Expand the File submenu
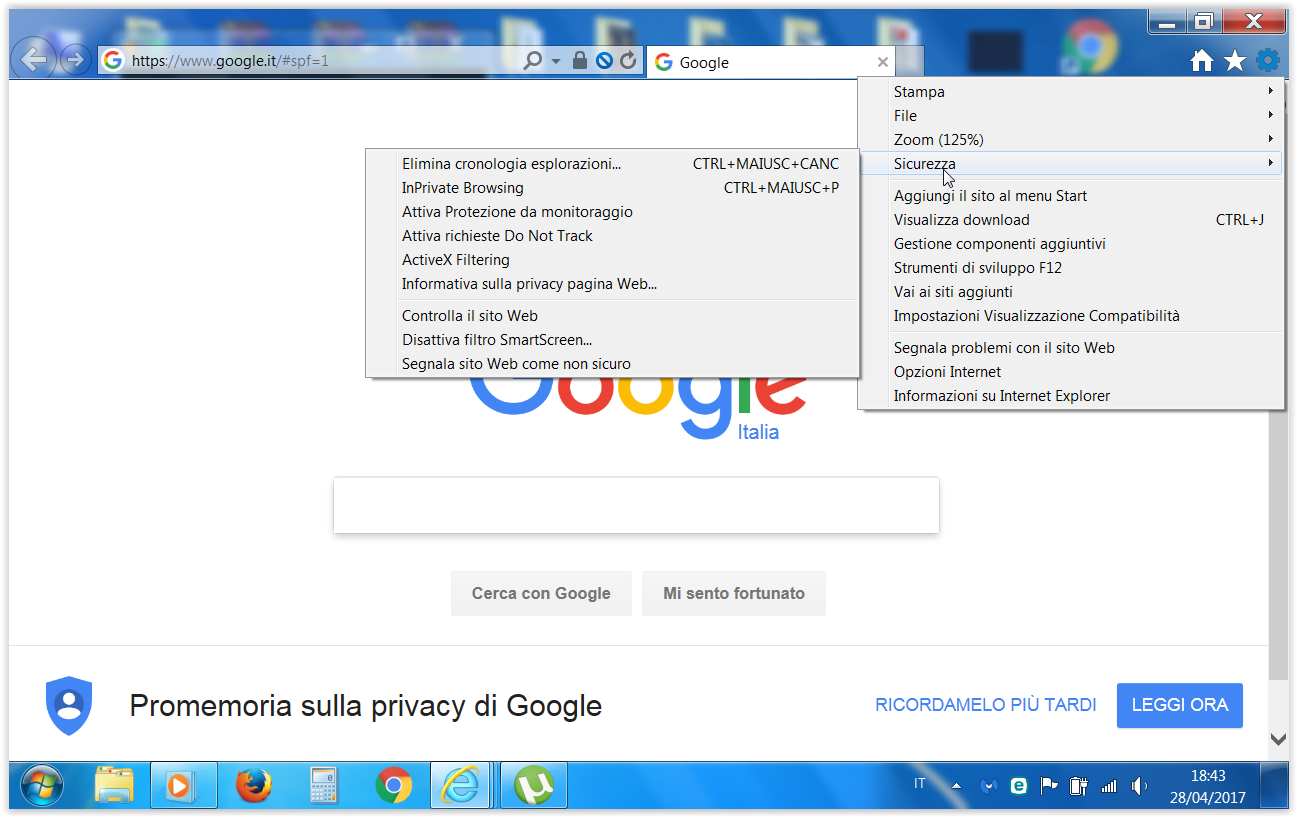1297x817 pixels. (1071, 115)
